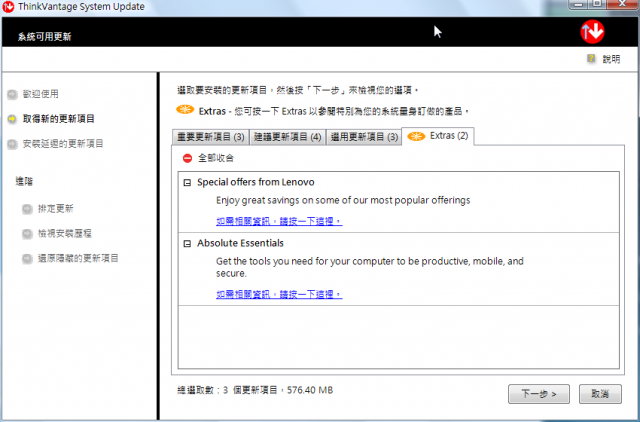
Task: Close the ThinkVantage System Update window
Action: point(623,4)
